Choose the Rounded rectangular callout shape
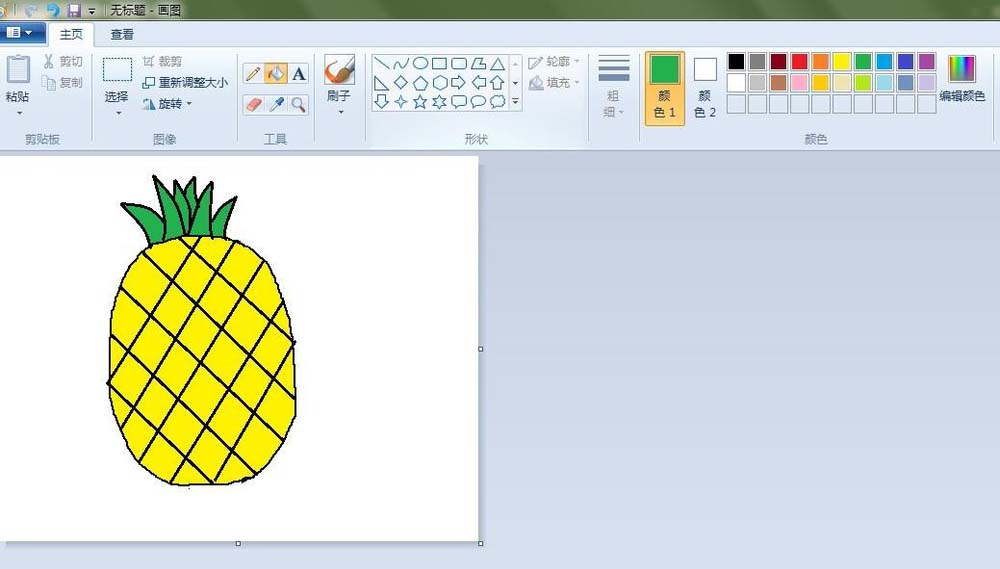 pyautogui.click(x=459, y=101)
